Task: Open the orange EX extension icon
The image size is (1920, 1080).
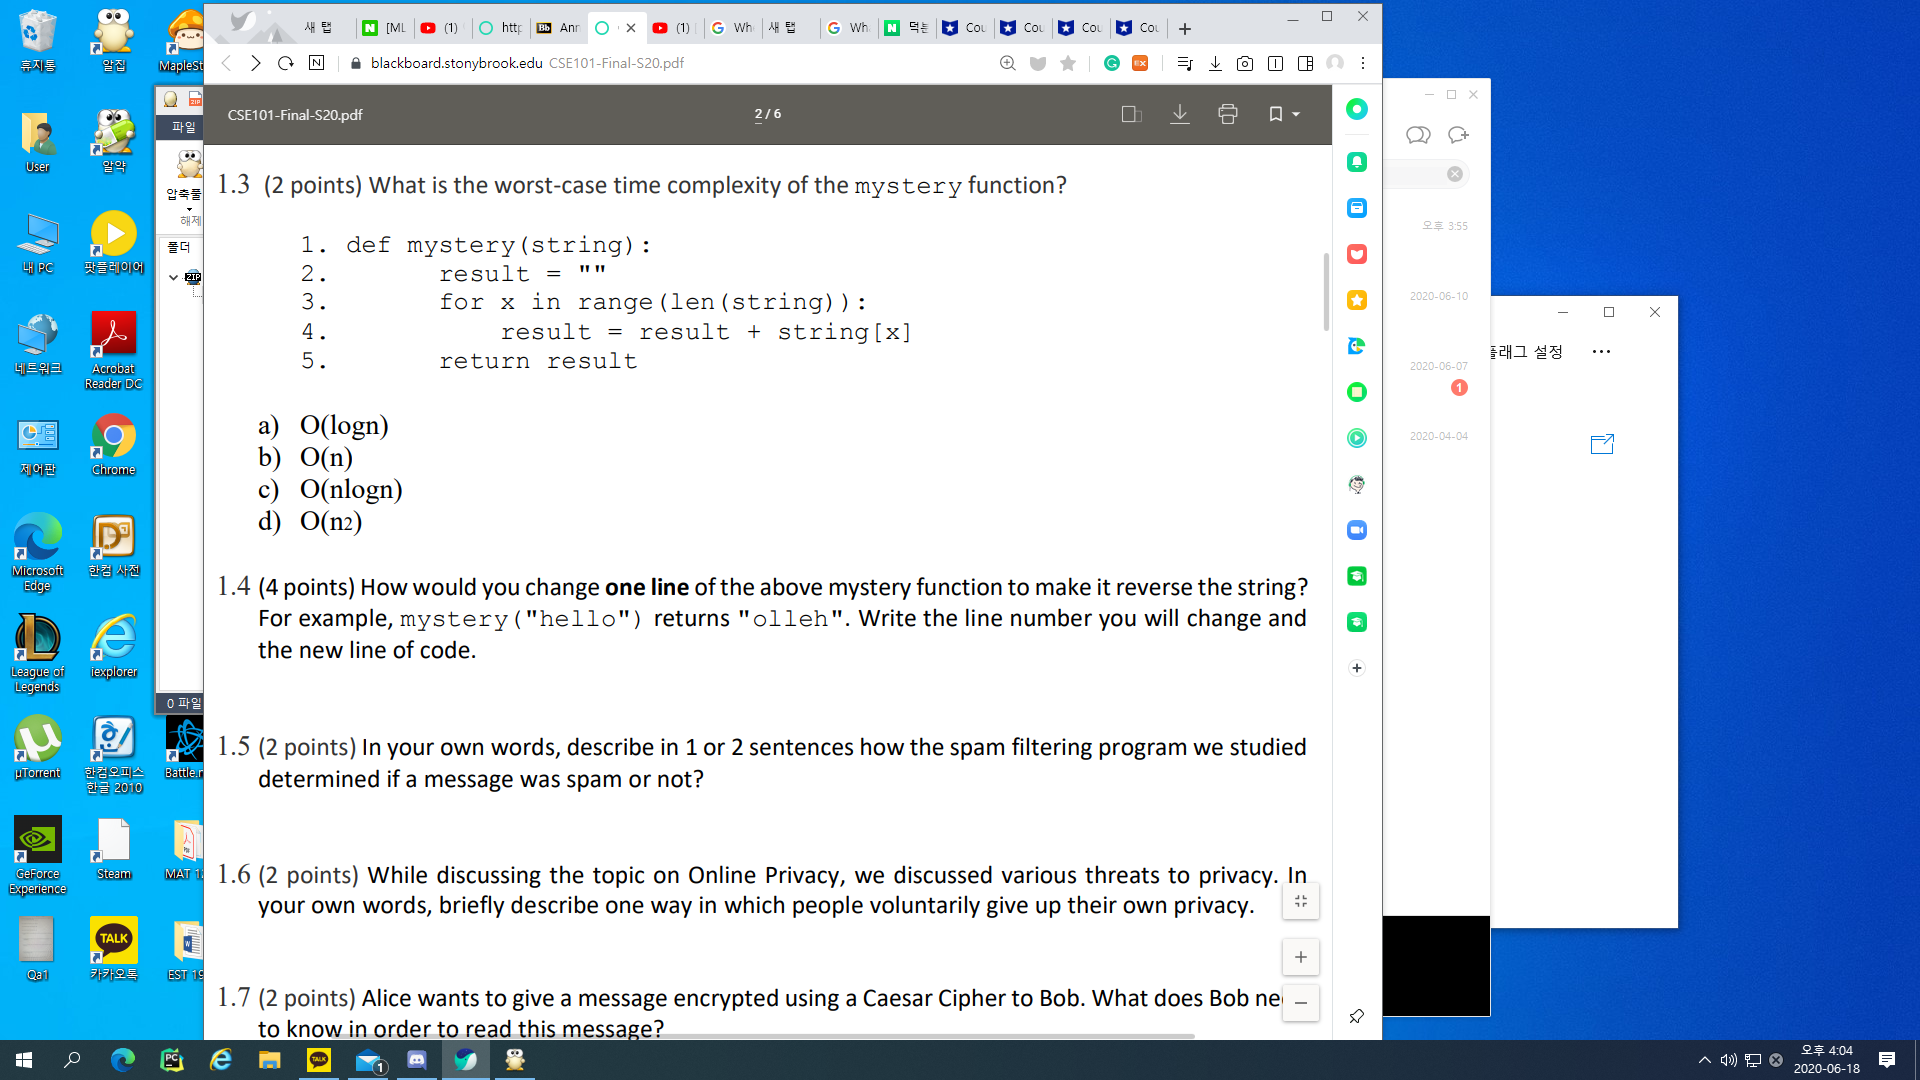Action: coord(1140,63)
